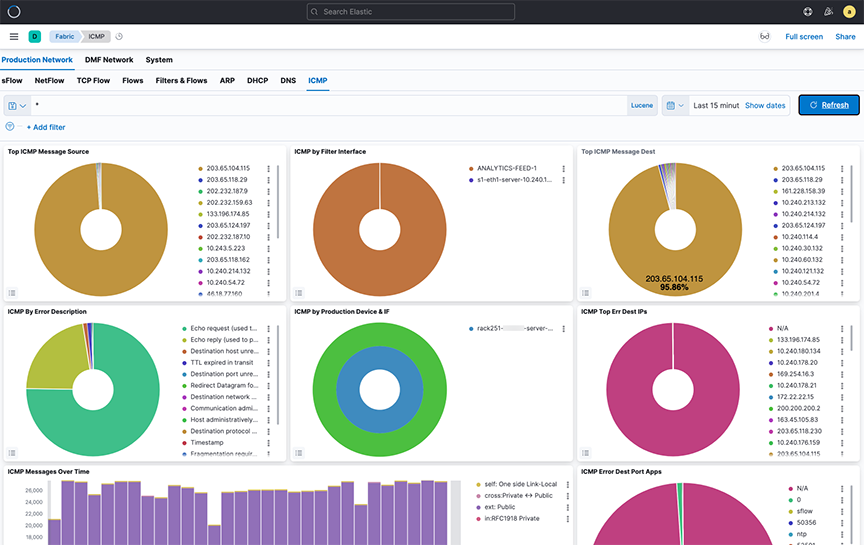Toggle legend icon in ICMP by Production Device panel
Screen dimensions: 864x545
(299, 452)
